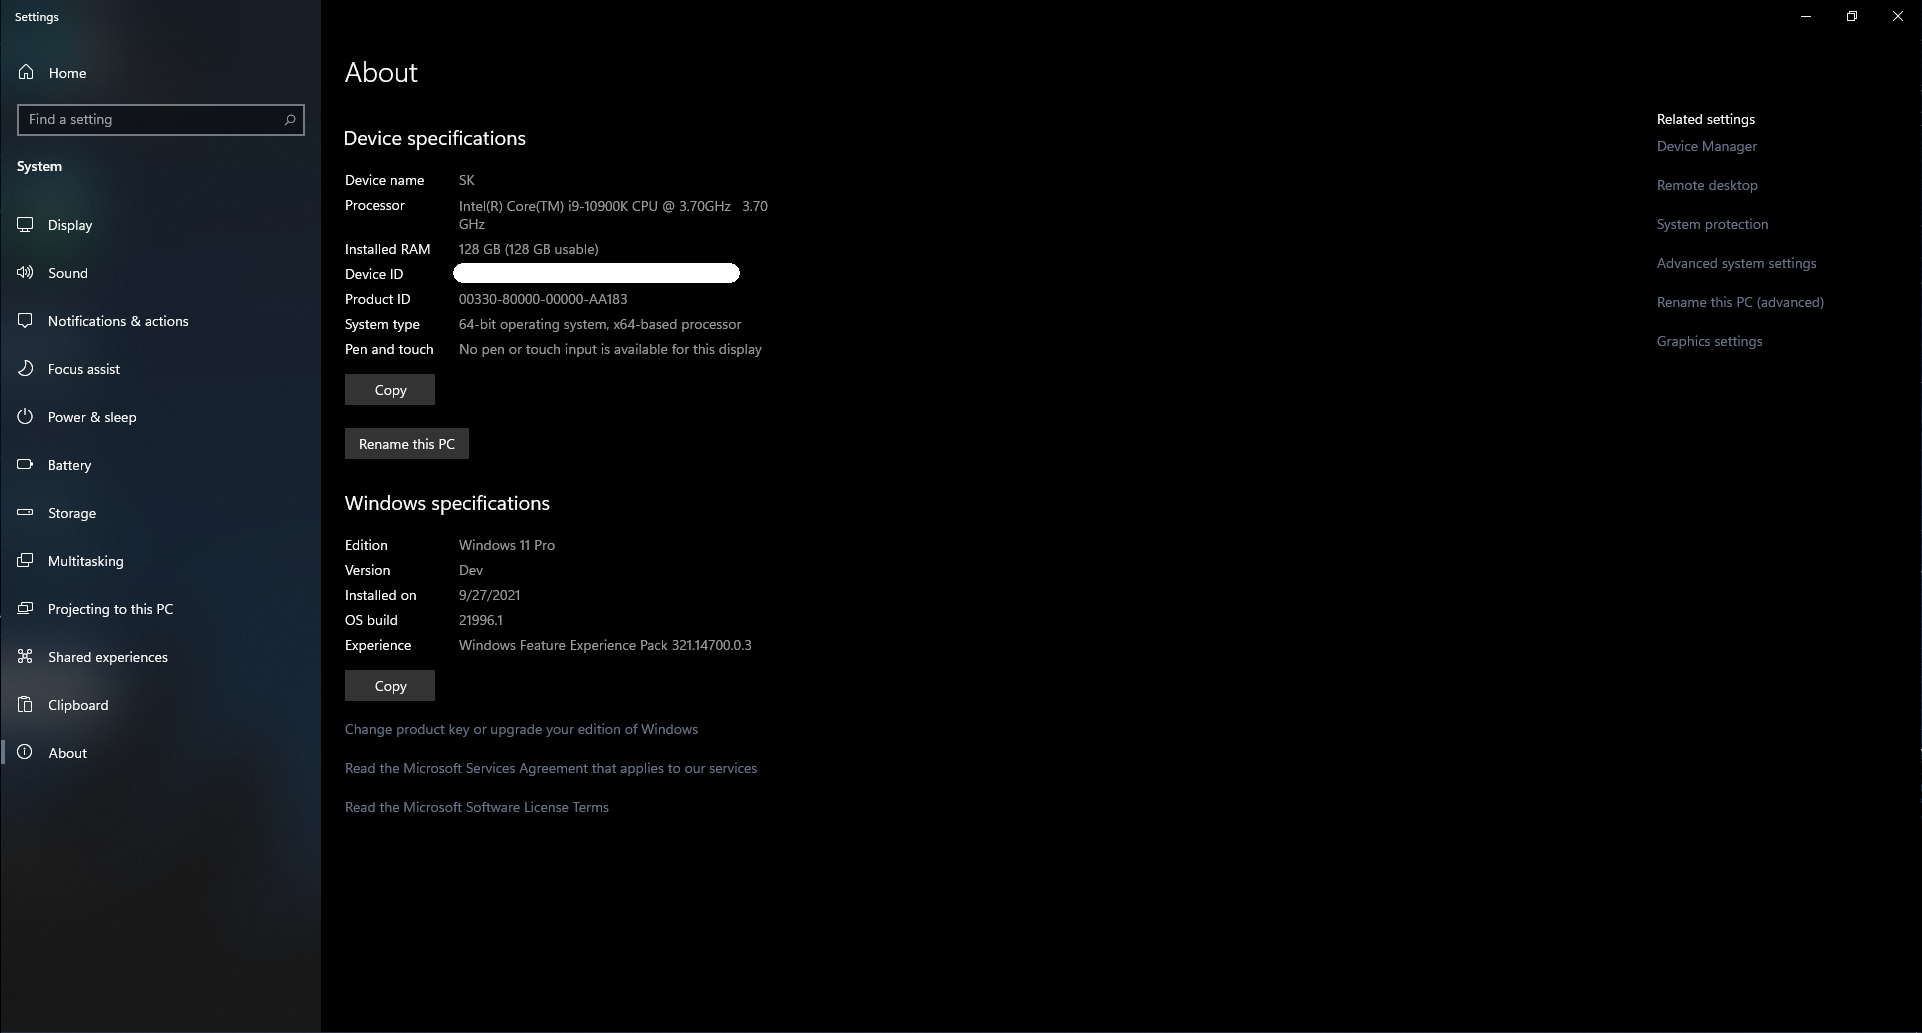The width and height of the screenshot is (1922, 1033).
Task: Click the About info icon
Action: [x=26, y=753]
